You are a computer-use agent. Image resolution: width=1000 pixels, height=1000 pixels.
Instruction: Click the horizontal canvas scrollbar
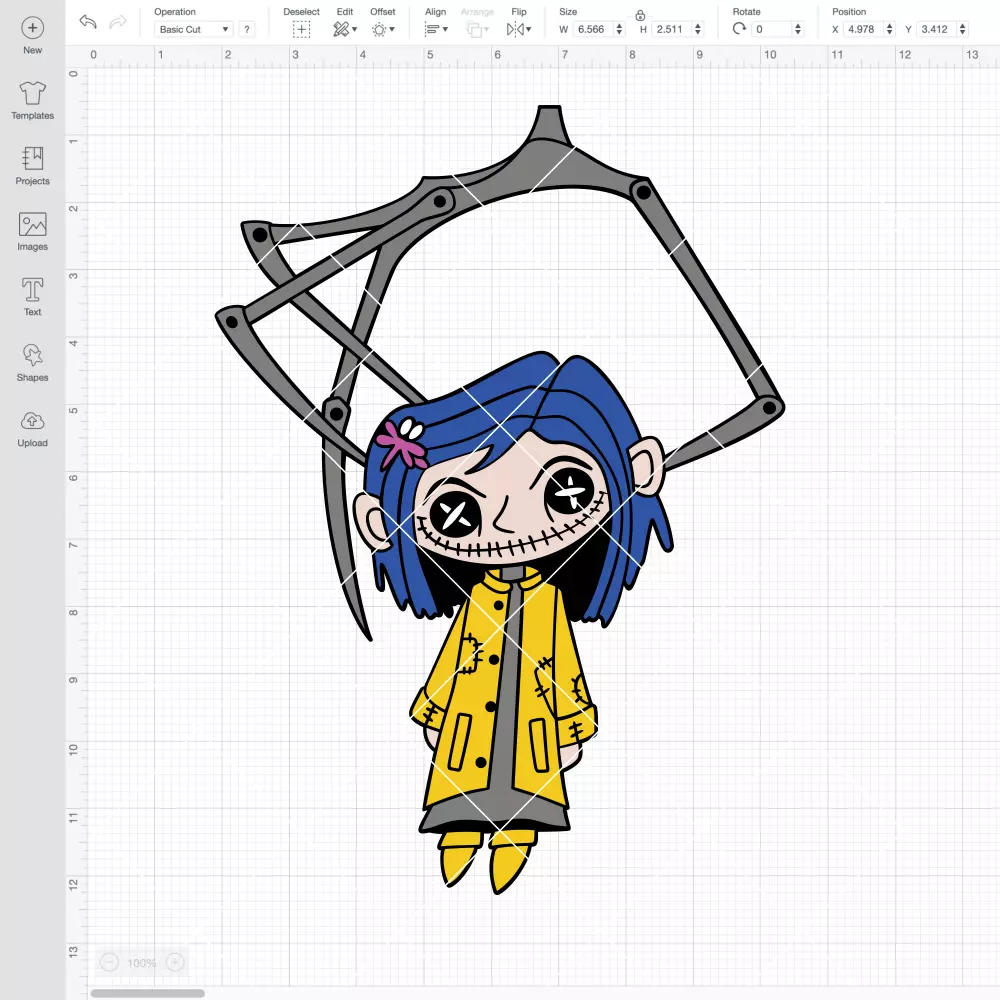[x=147, y=993]
